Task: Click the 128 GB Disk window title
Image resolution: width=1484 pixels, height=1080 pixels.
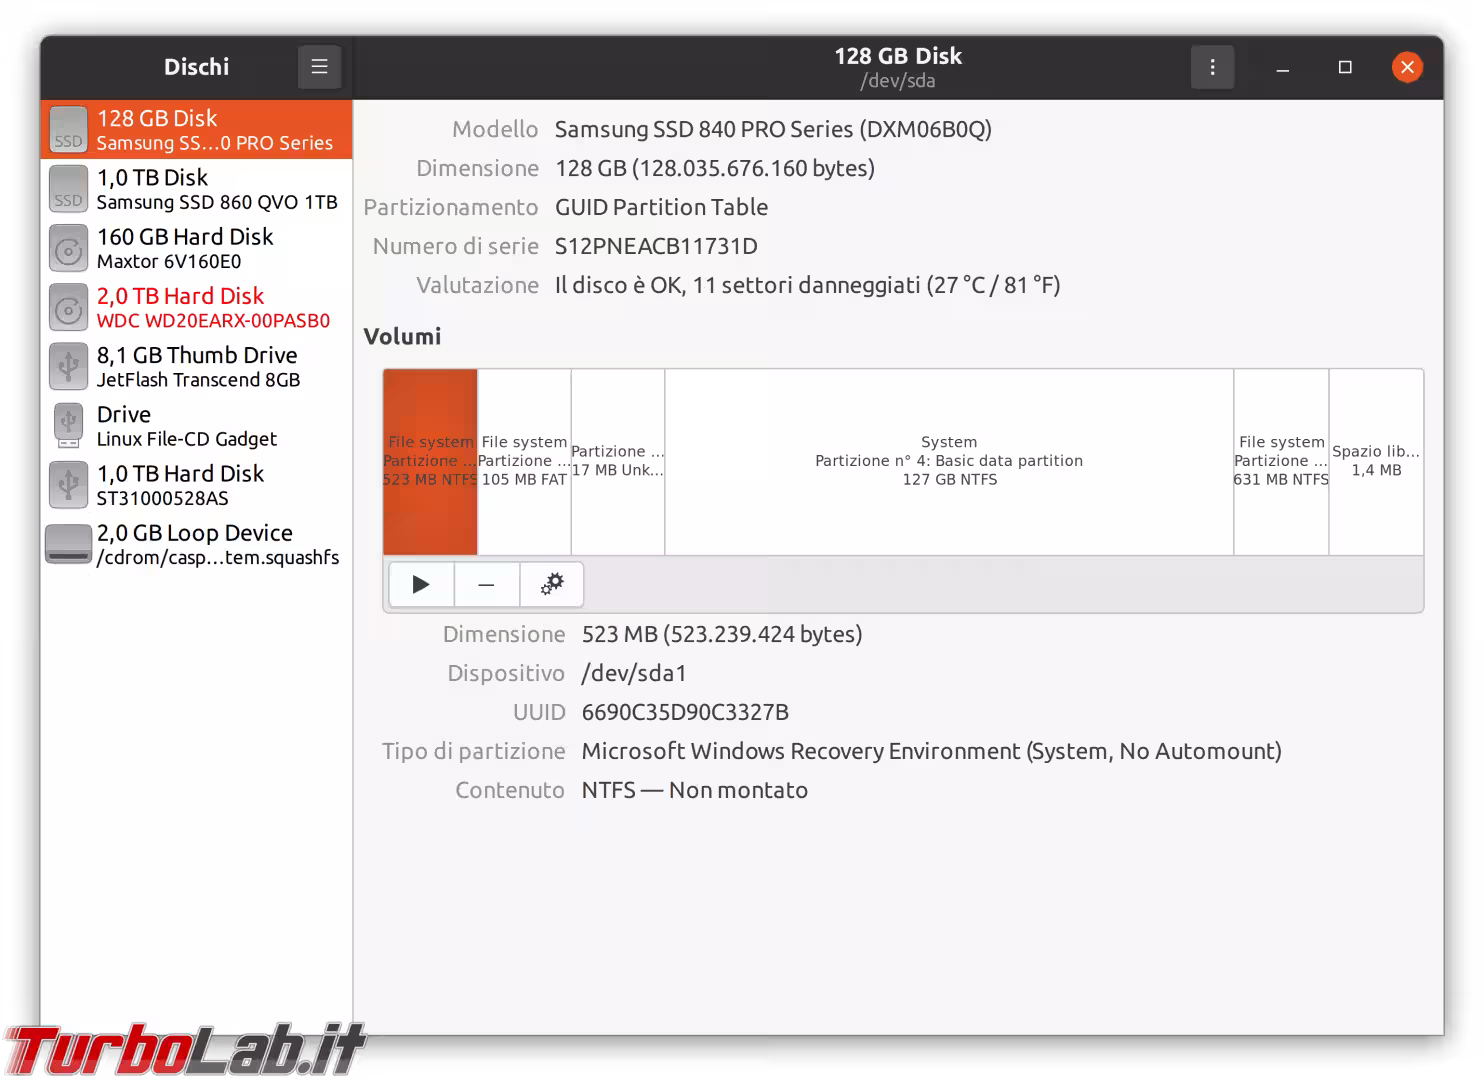Action: click(x=898, y=56)
